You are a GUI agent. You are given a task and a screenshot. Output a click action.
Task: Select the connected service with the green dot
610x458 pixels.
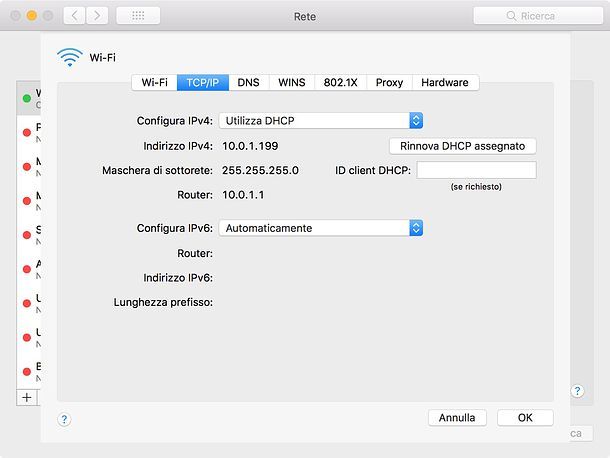29,98
